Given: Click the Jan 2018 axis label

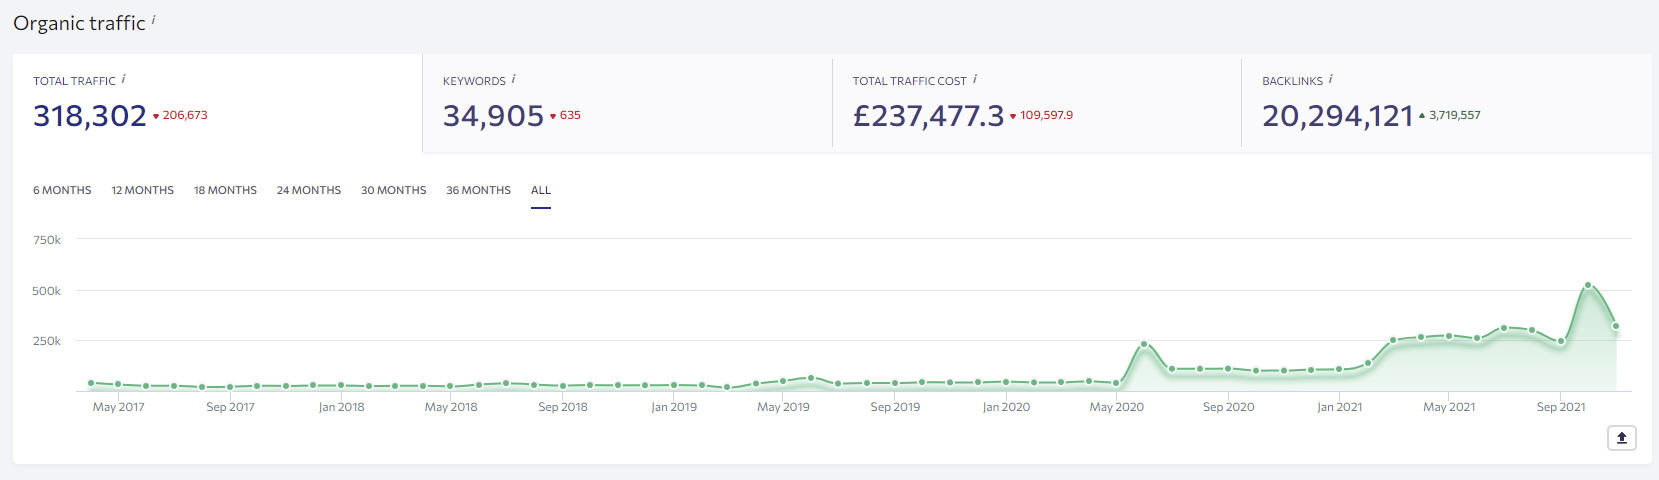Looking at the screenshot, I should click(x=341, y=407).
